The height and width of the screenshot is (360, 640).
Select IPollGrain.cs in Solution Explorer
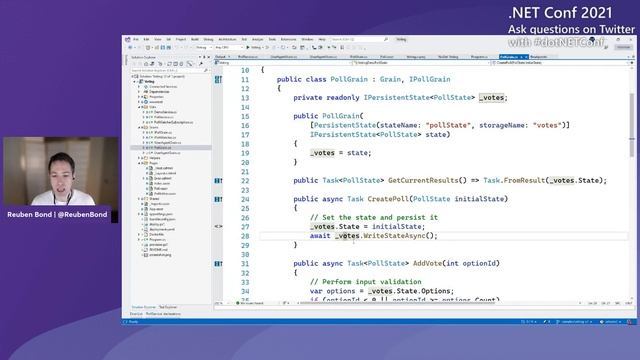(x=163, y=132)
